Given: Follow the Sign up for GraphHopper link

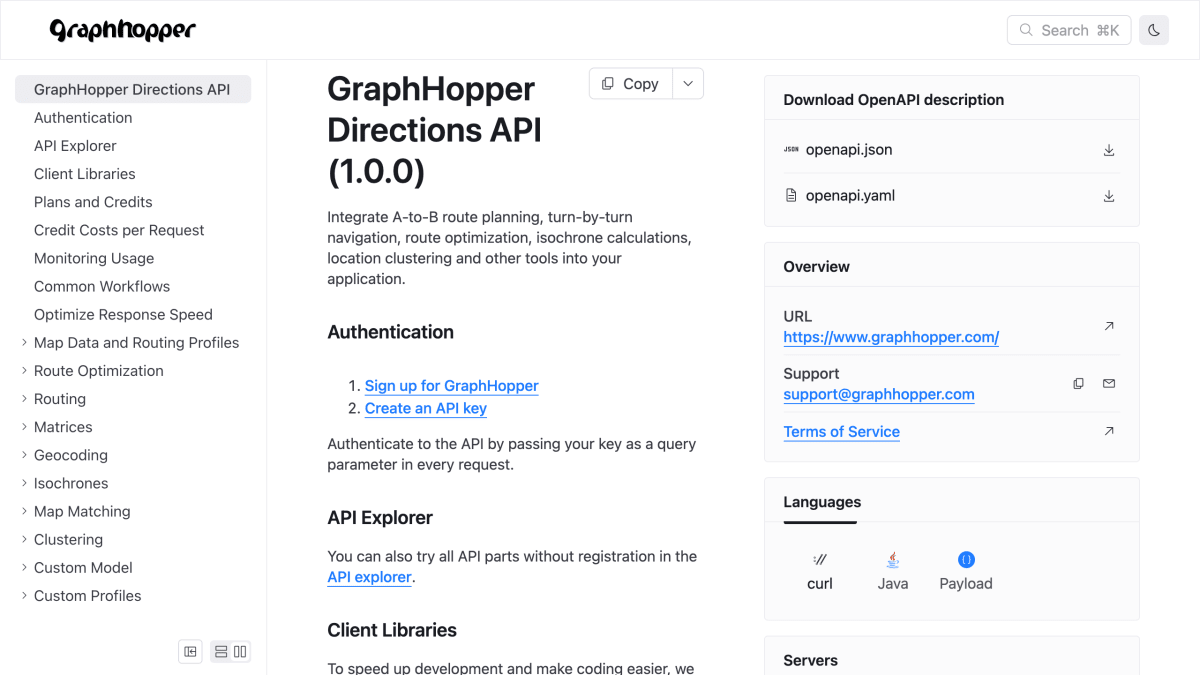Looking at the screenshot, I should tap(451, 386).
